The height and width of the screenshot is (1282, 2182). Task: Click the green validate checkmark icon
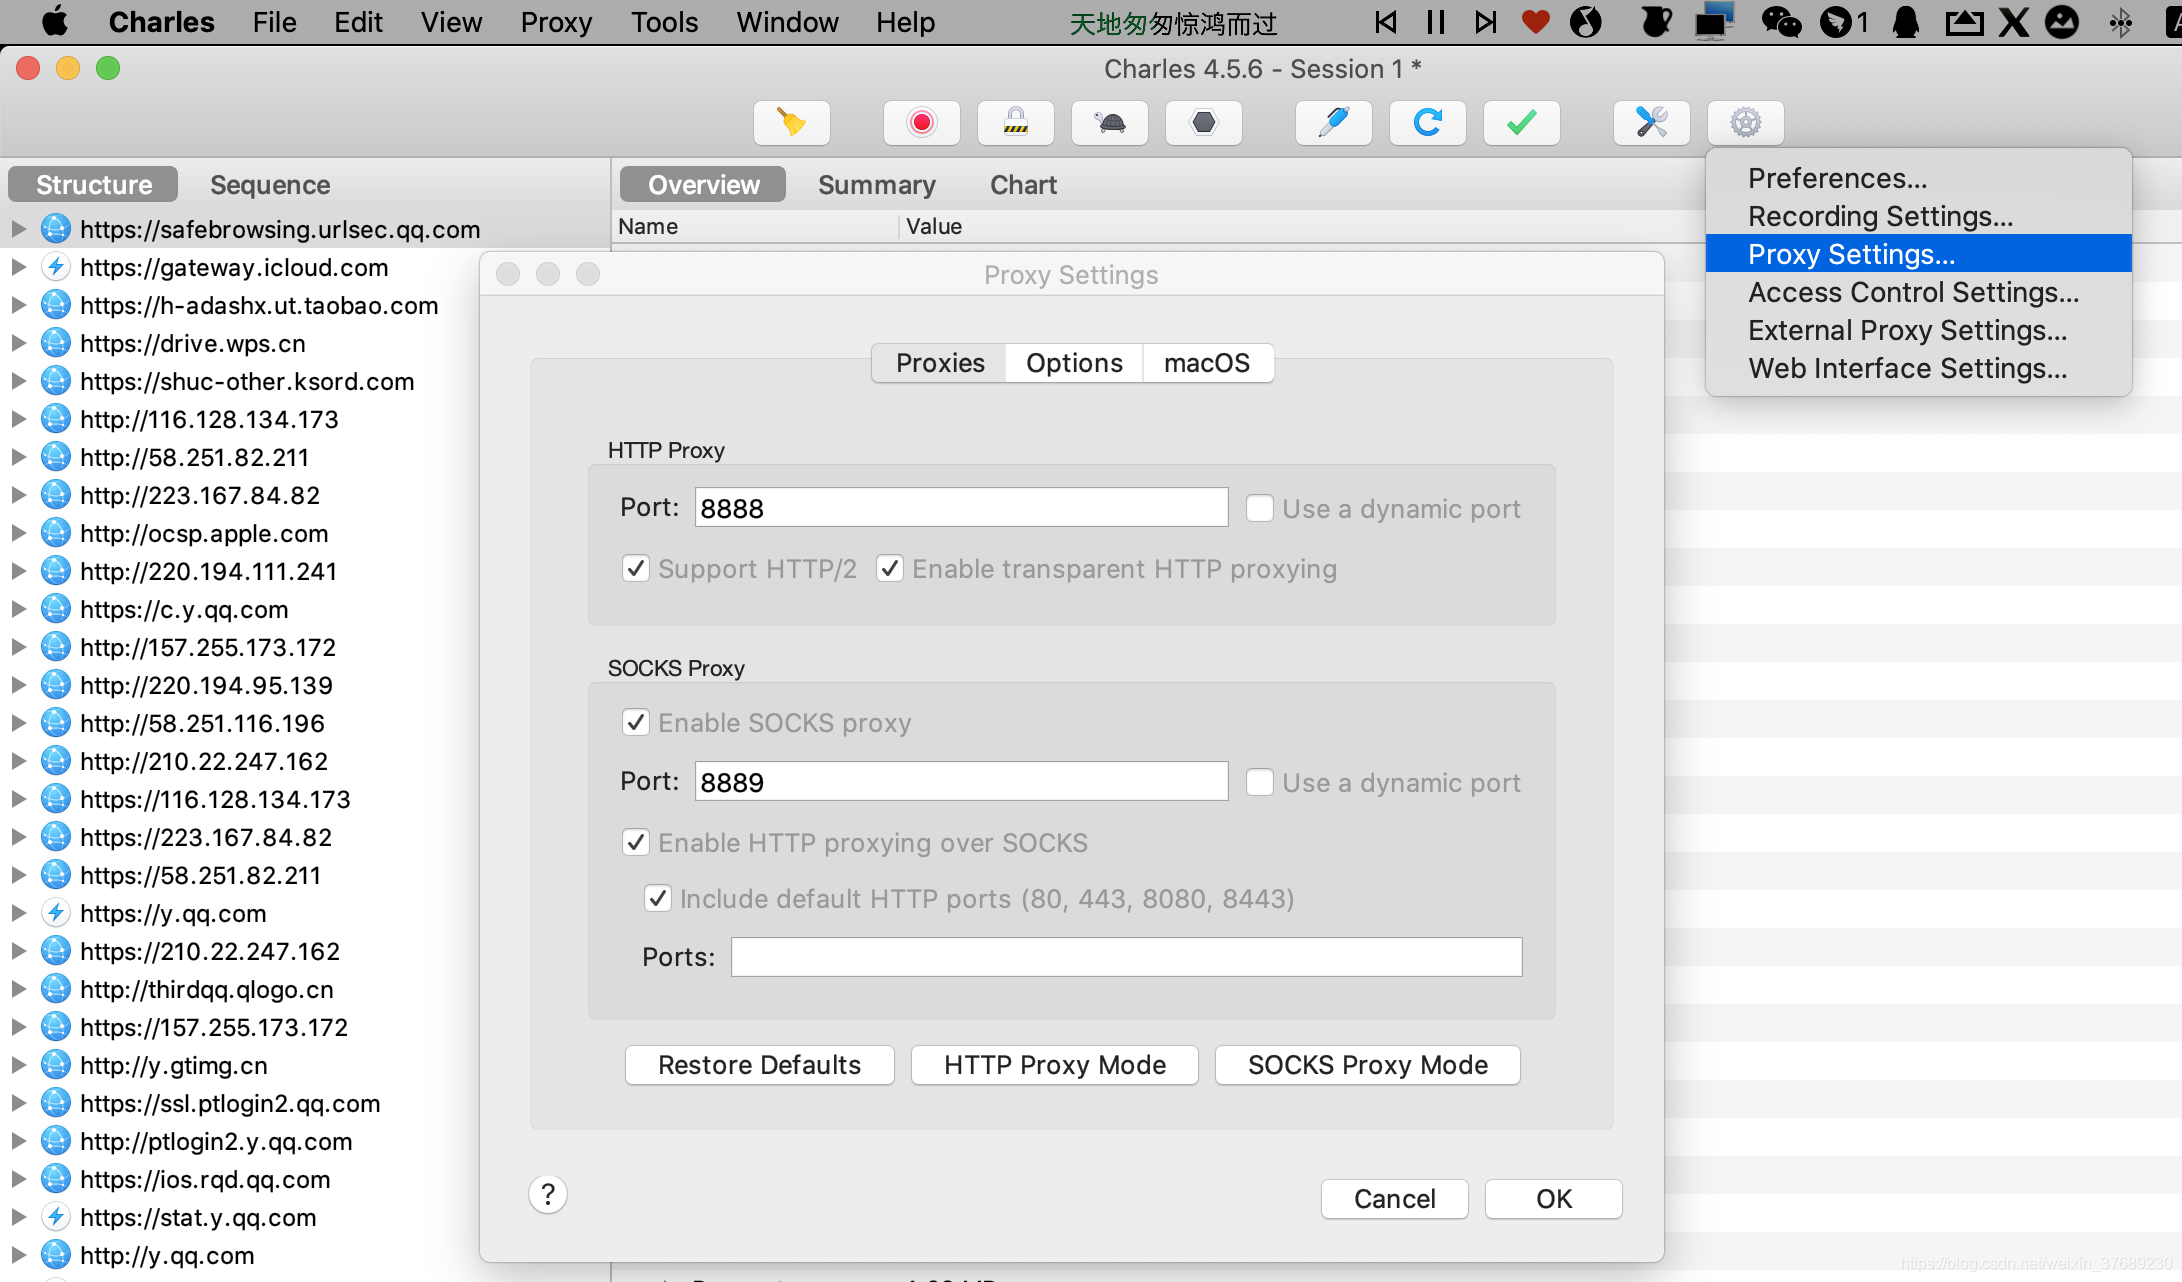(x=1521, y=123)
